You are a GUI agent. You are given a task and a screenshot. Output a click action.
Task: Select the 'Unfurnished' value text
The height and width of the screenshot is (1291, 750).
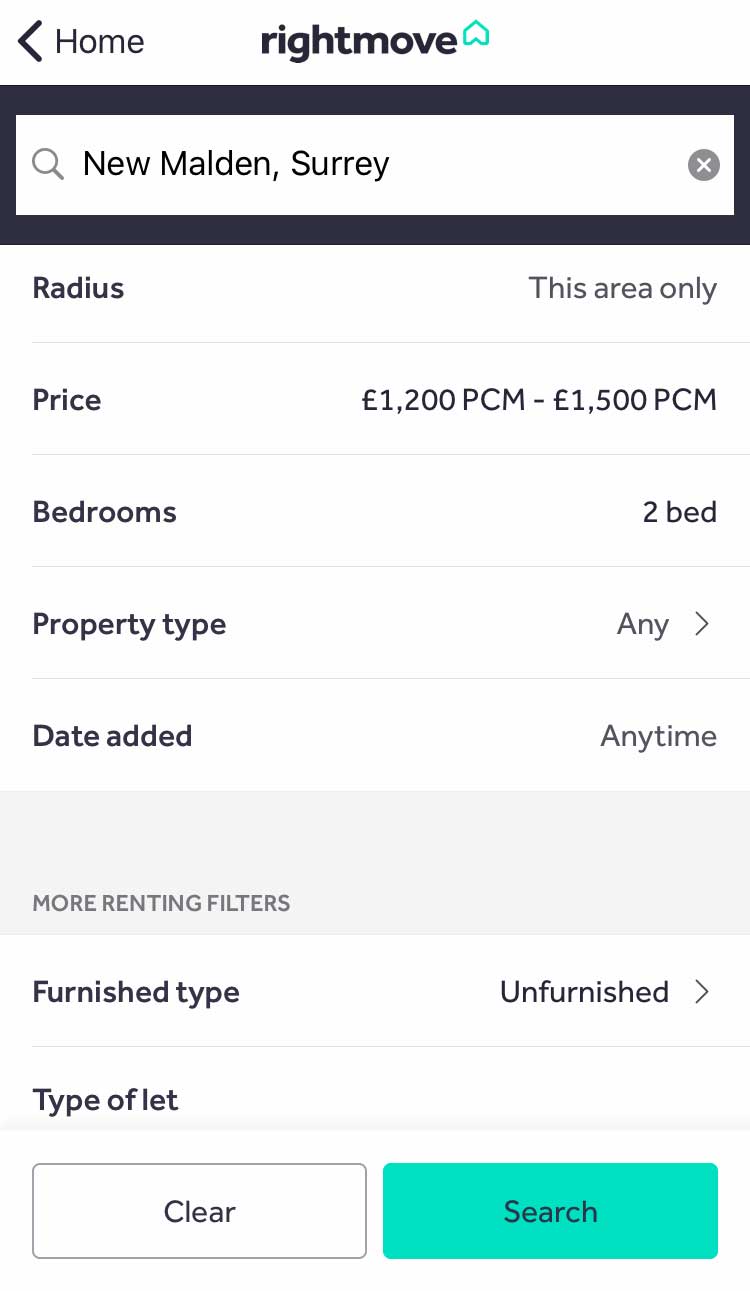[584, 992]
